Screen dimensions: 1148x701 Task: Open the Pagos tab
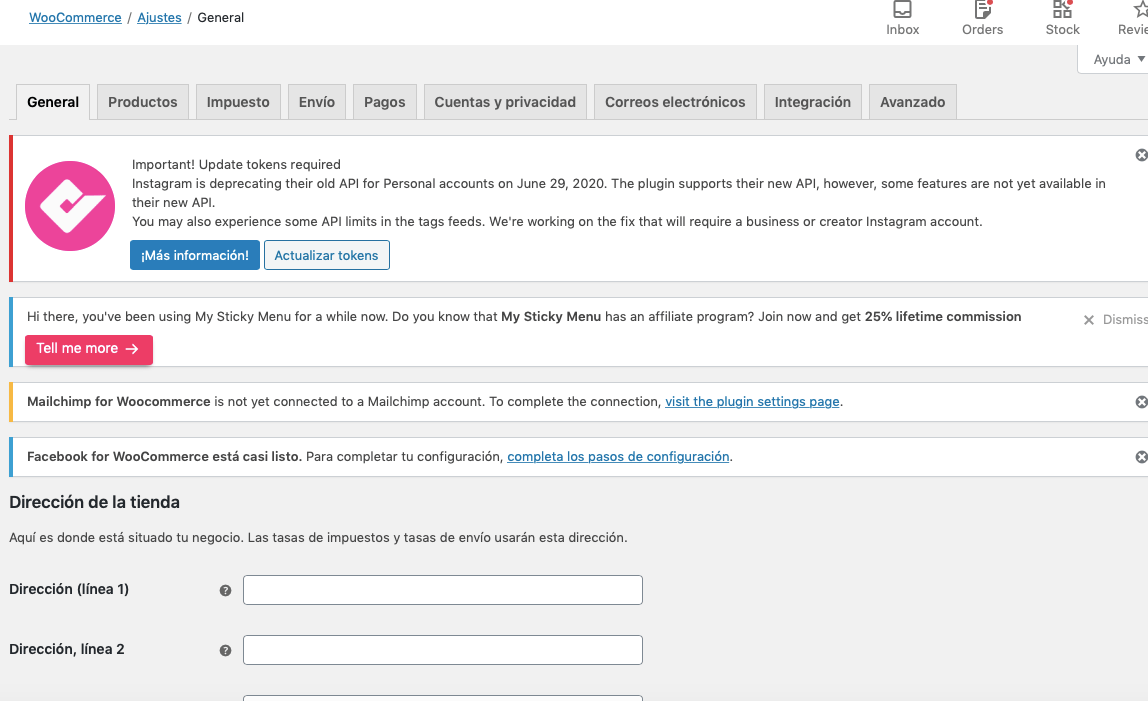coord(384,102)
